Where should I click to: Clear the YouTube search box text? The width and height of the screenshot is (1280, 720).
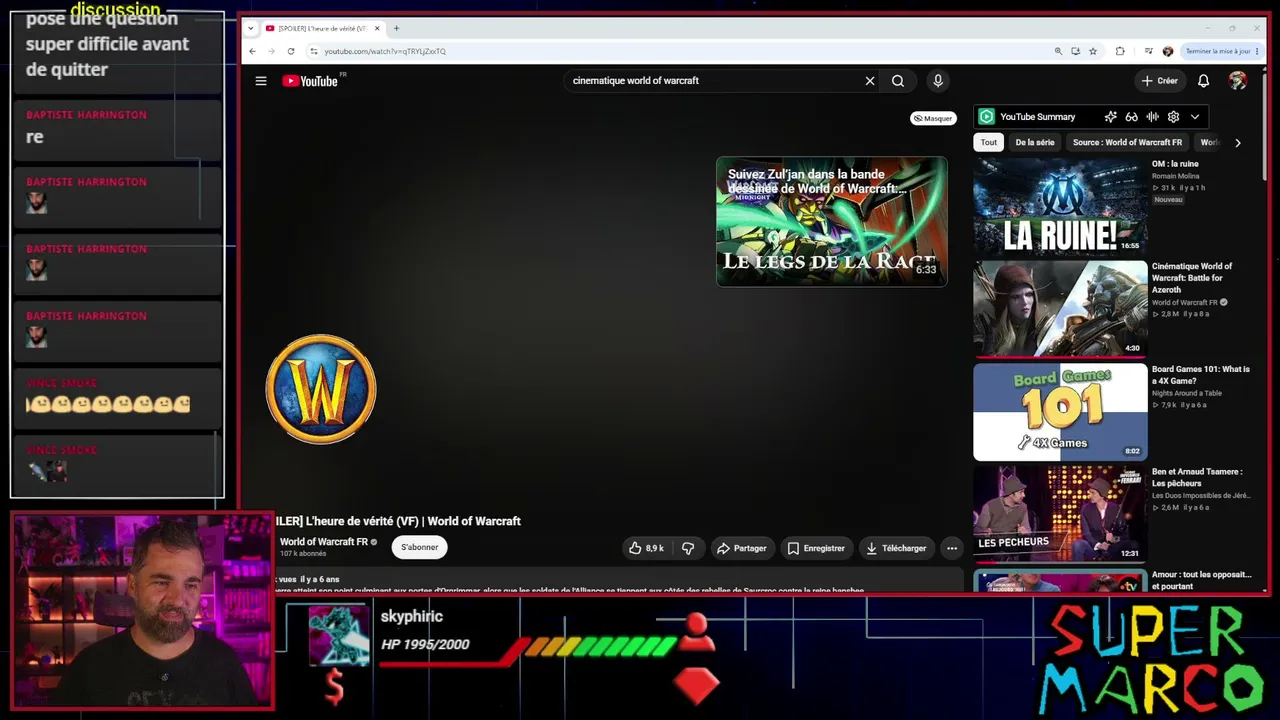coord(870,81)
